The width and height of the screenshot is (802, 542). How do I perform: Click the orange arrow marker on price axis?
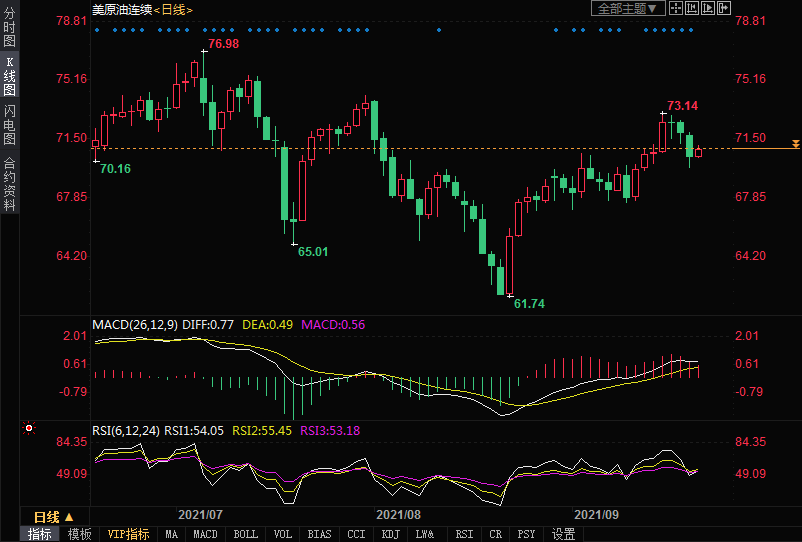[795, 145]
